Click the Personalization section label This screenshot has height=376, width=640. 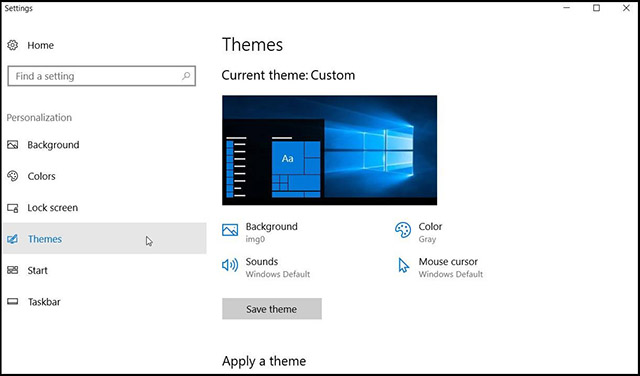point(39,118)
